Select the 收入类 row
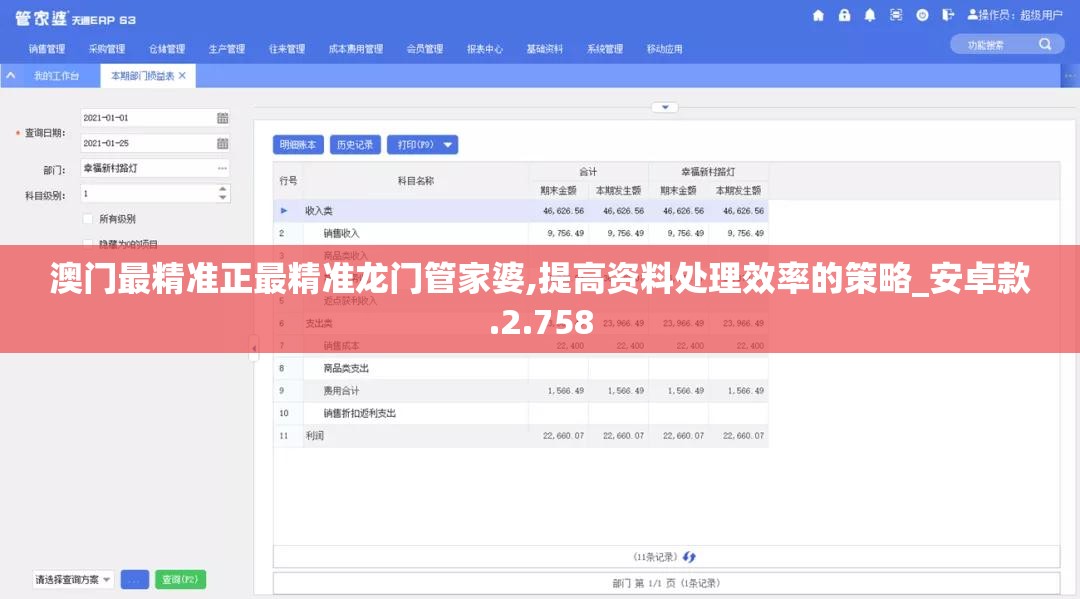Viewport: 1080px width, 599px height. [521, 211]
